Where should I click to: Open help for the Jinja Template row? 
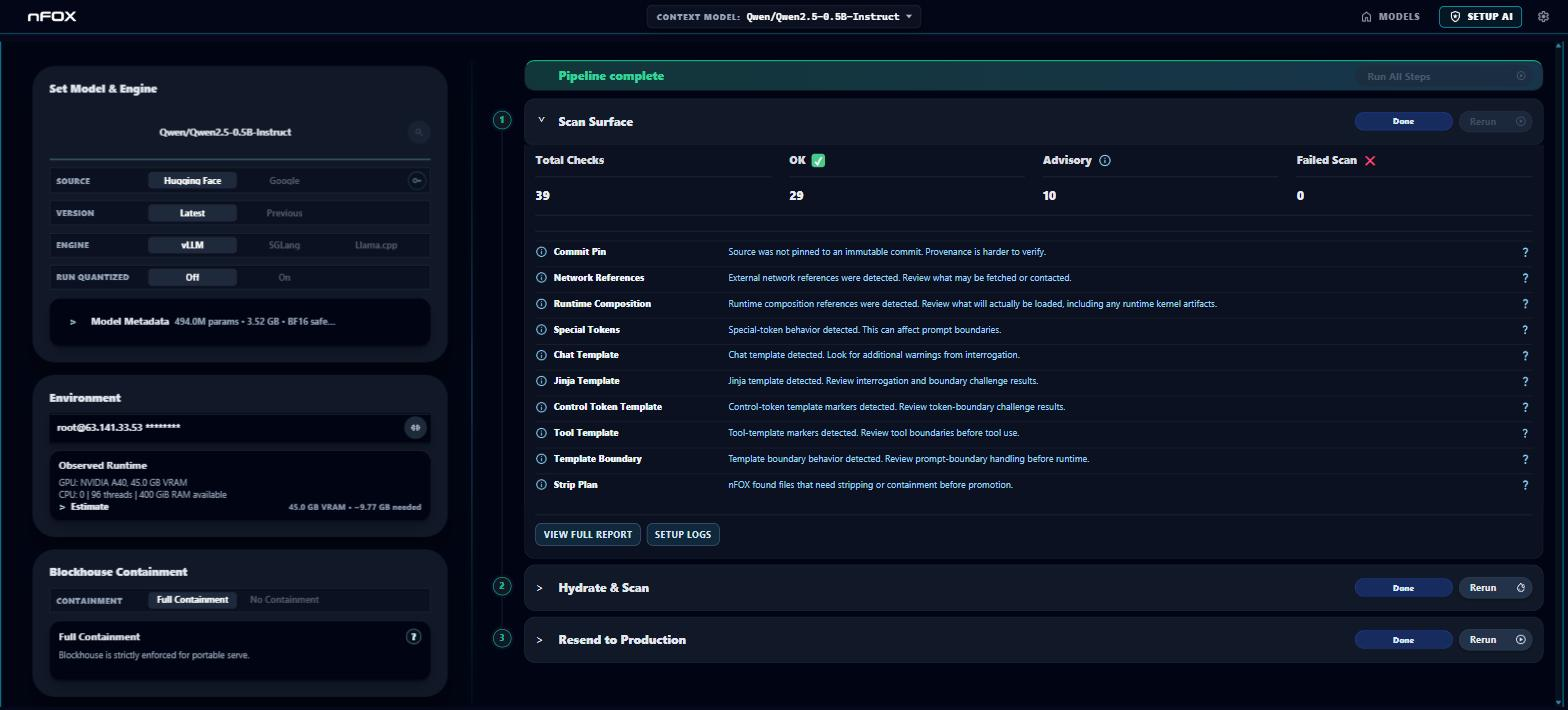tap(1525, 382)
